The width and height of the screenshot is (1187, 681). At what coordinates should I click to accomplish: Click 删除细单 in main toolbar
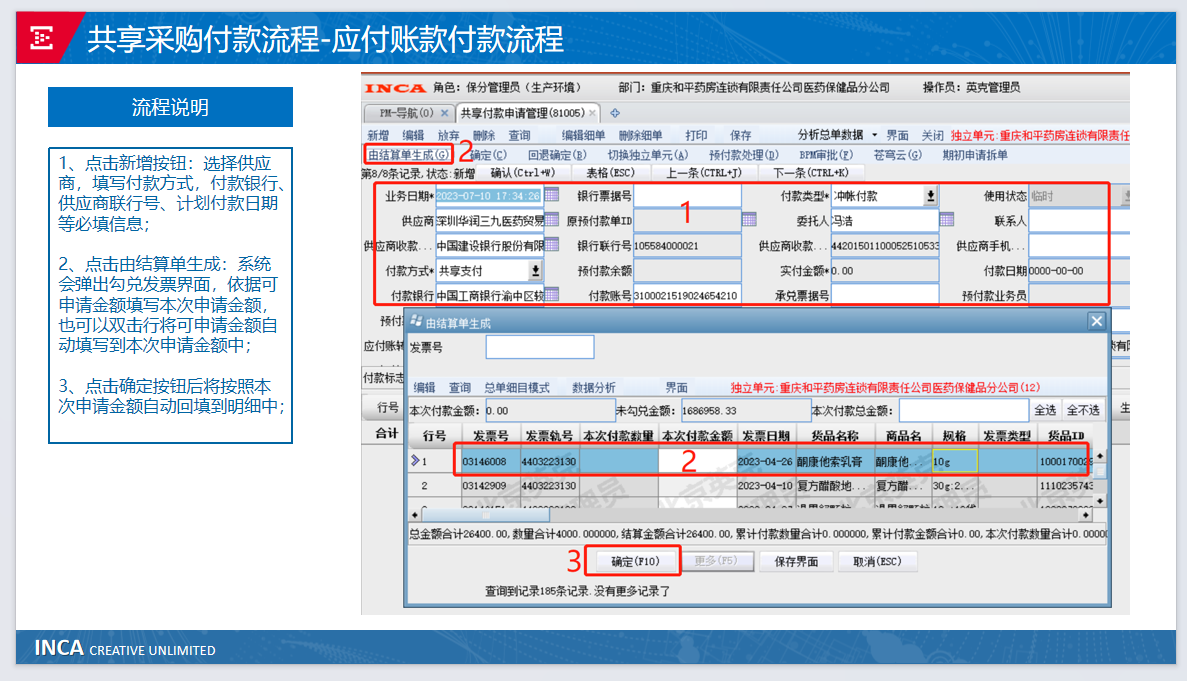[640, 135]
